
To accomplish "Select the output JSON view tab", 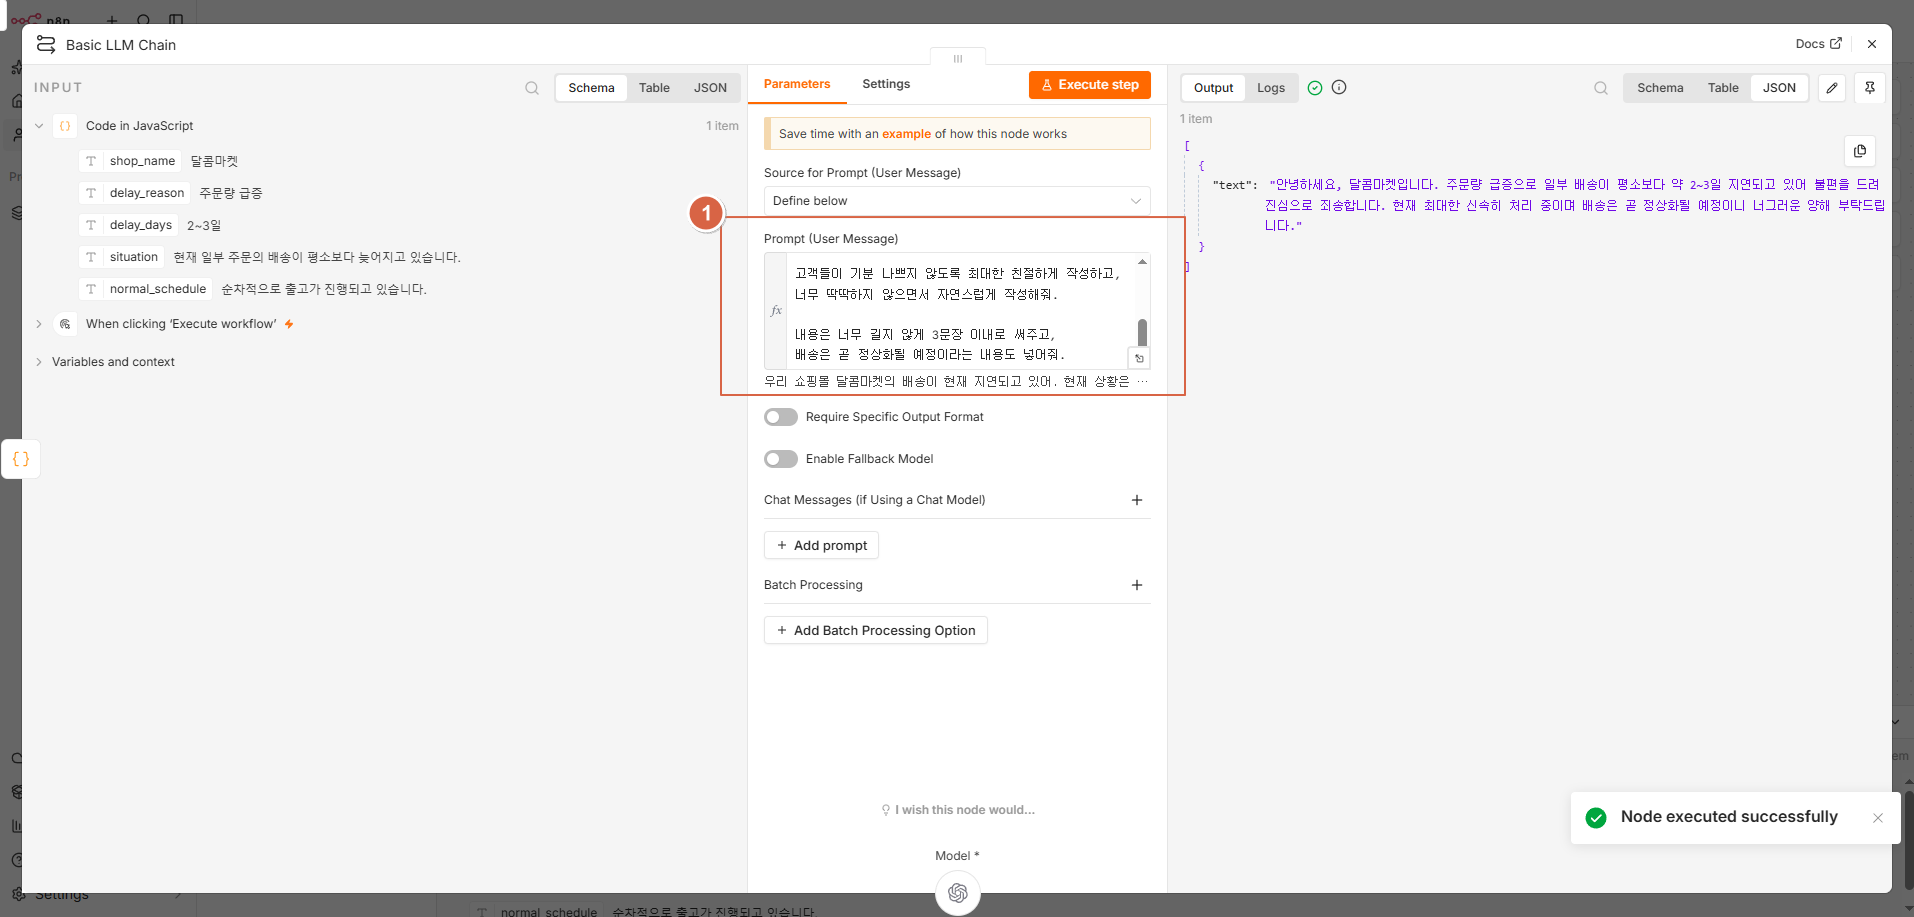I will tap(1779, 88).
